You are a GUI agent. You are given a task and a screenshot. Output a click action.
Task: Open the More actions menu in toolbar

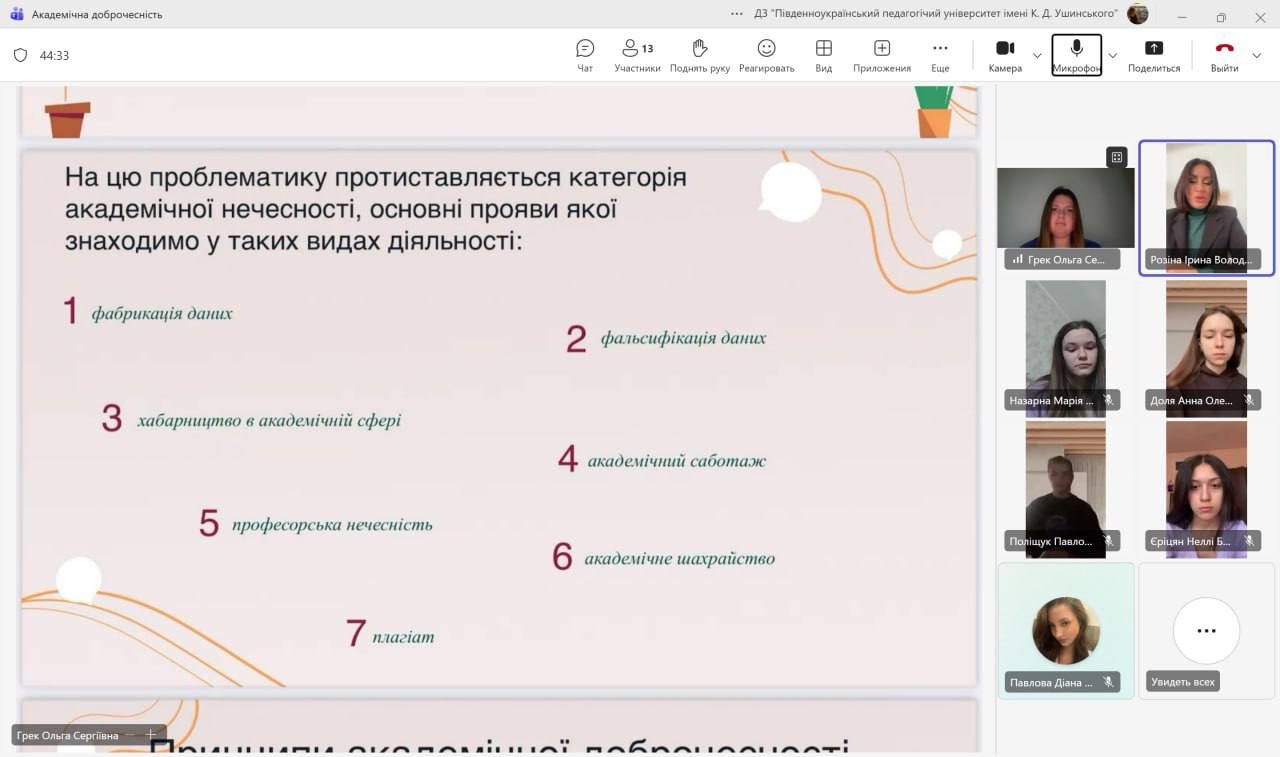[940, 49]
